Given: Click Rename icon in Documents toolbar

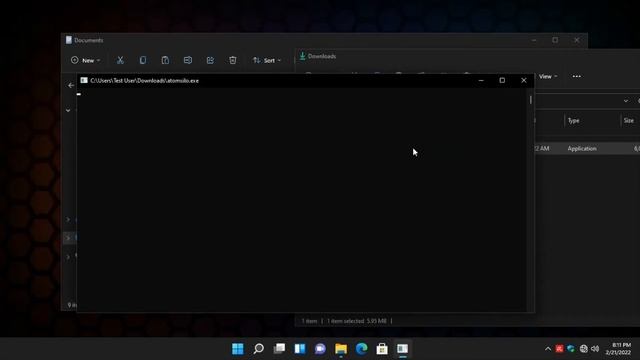Looking at the screenshot, I should (x=188, y=60).
